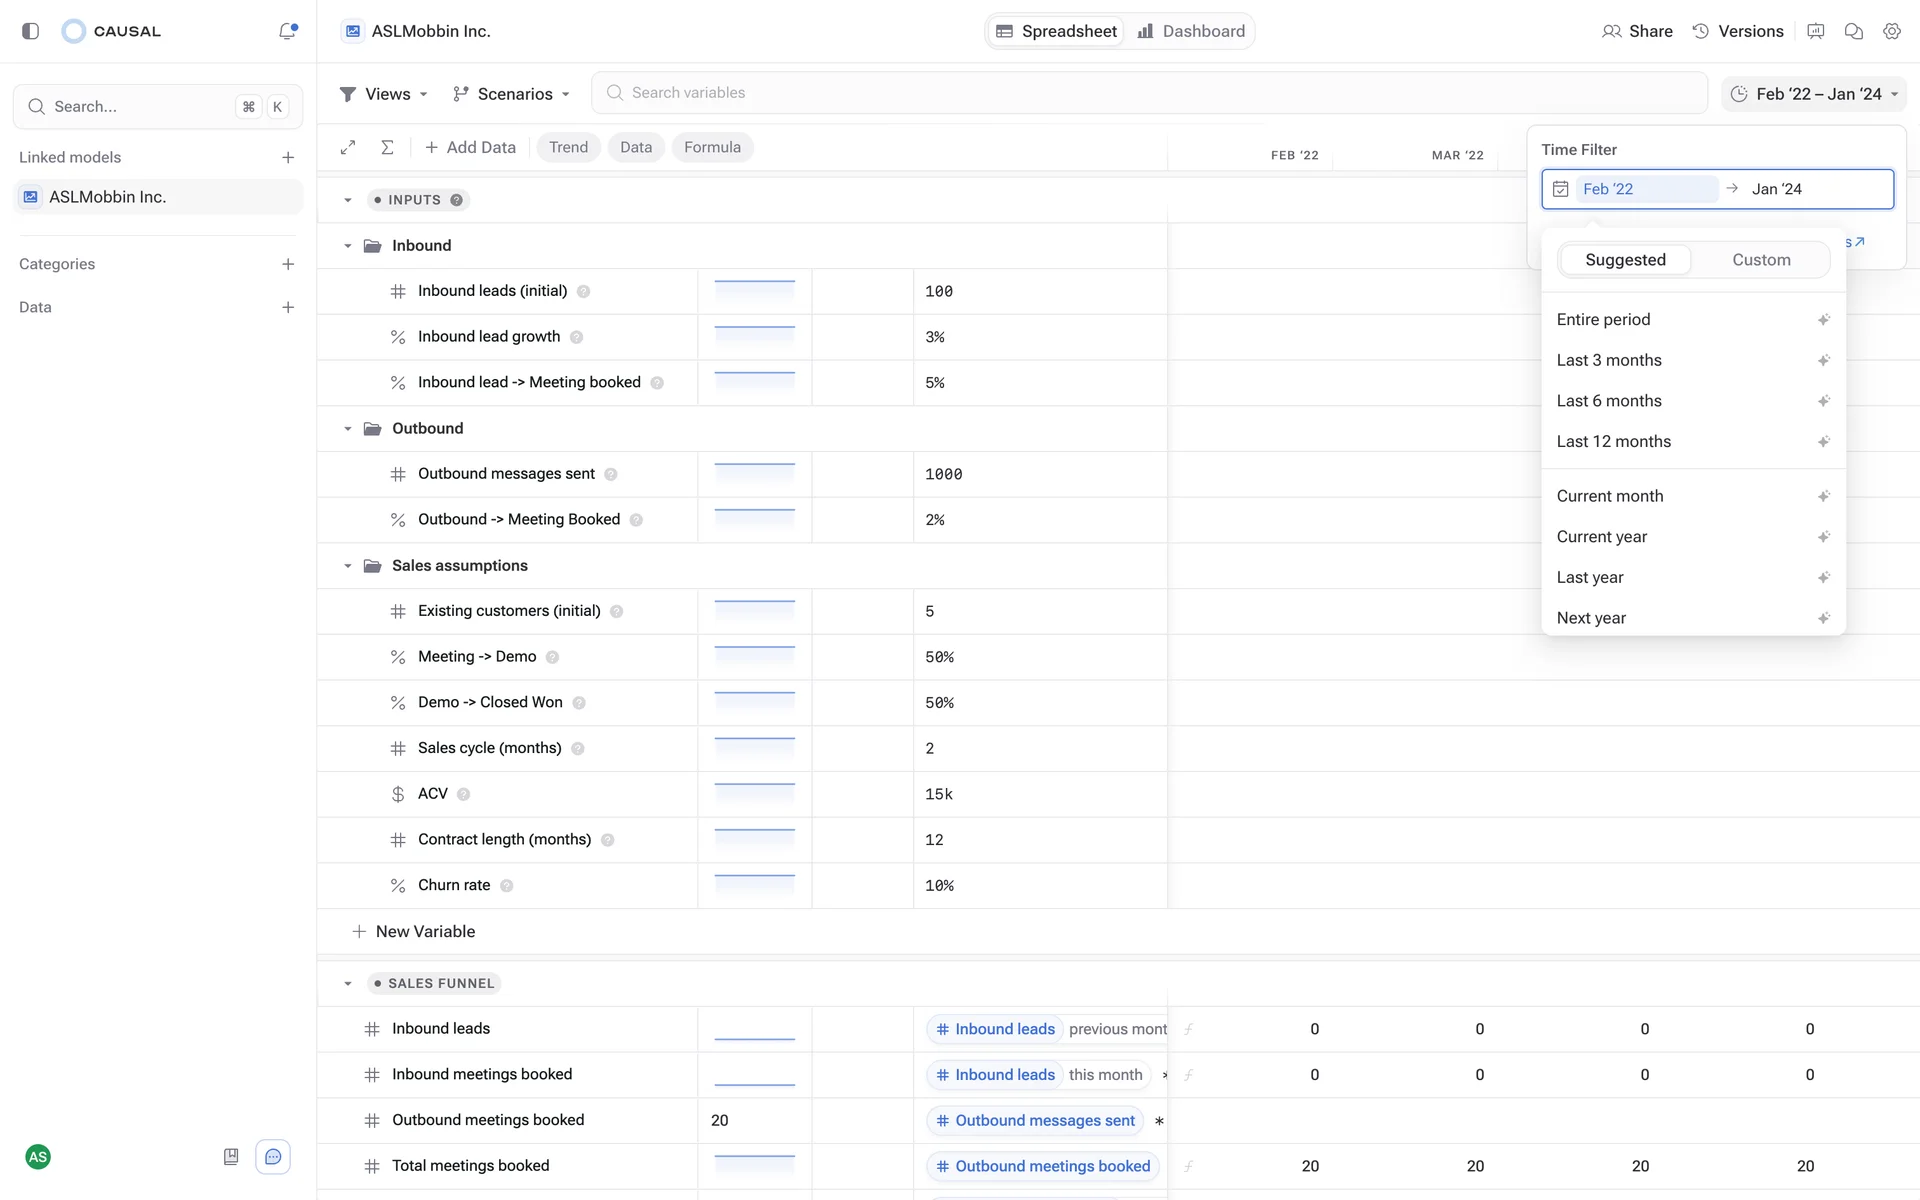Collapse the left sidebar panel icon
This screenshot has width=1920, height=1200.
tap(30, 31)
